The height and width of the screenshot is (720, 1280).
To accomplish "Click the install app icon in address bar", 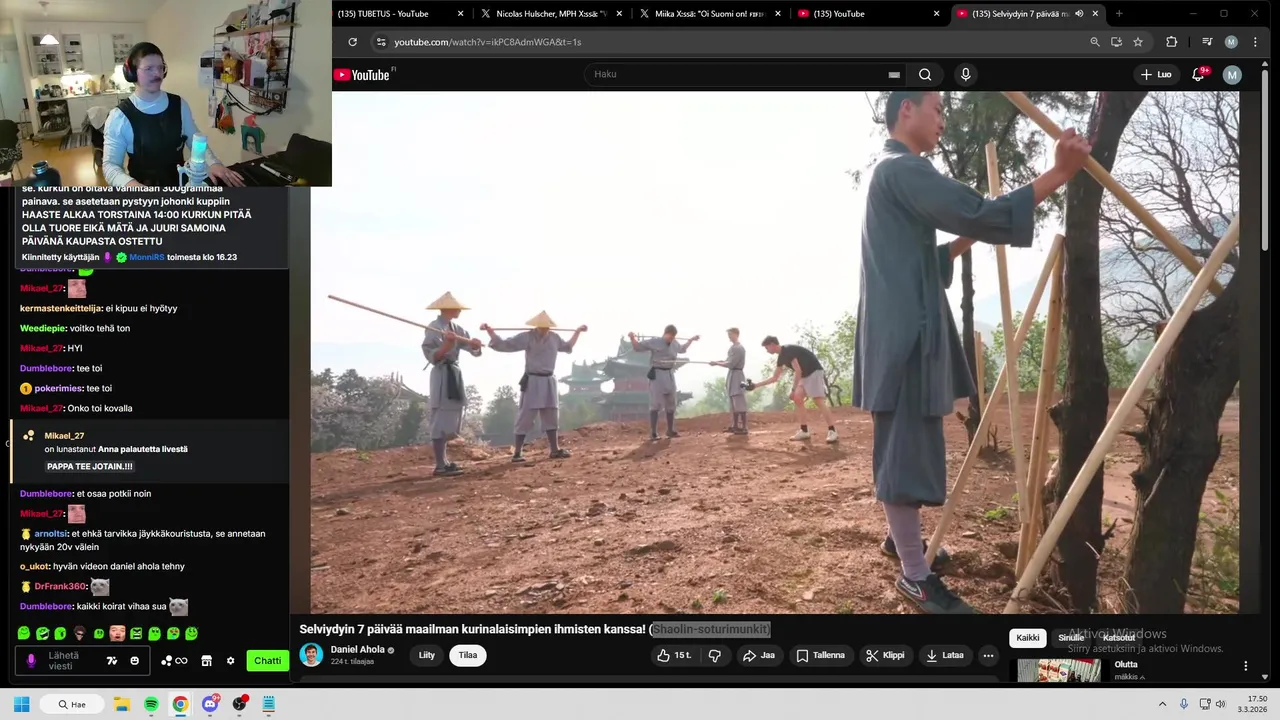I will 1116,42.
